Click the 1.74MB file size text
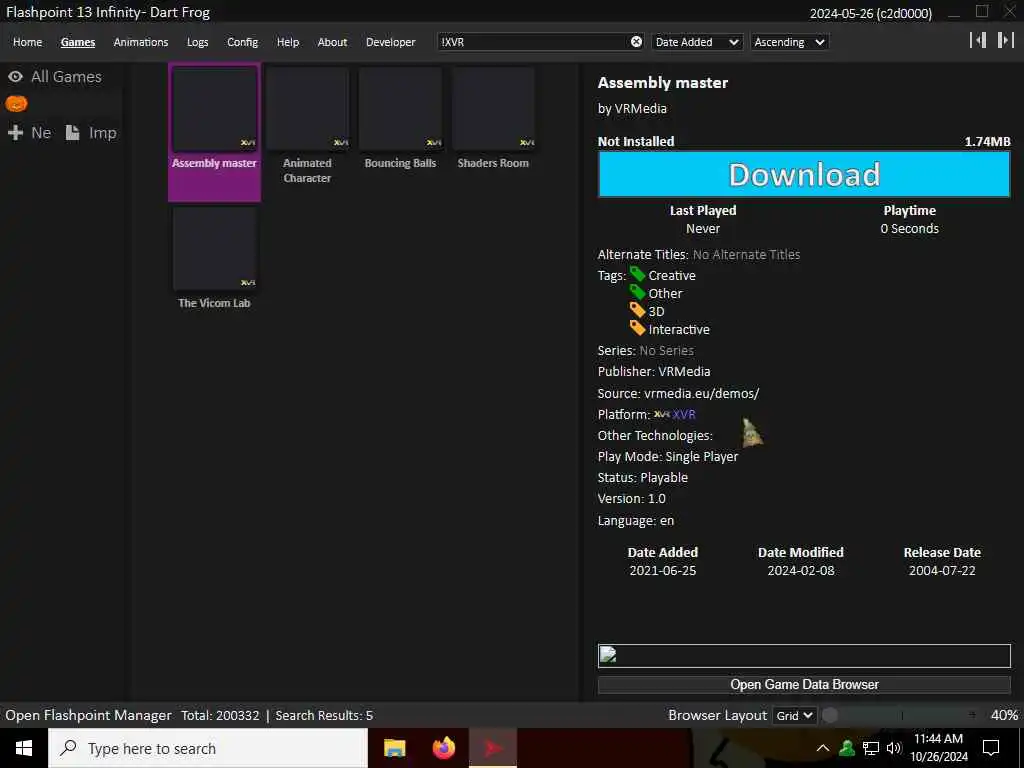1024x768 pixels. click(987, 141)
